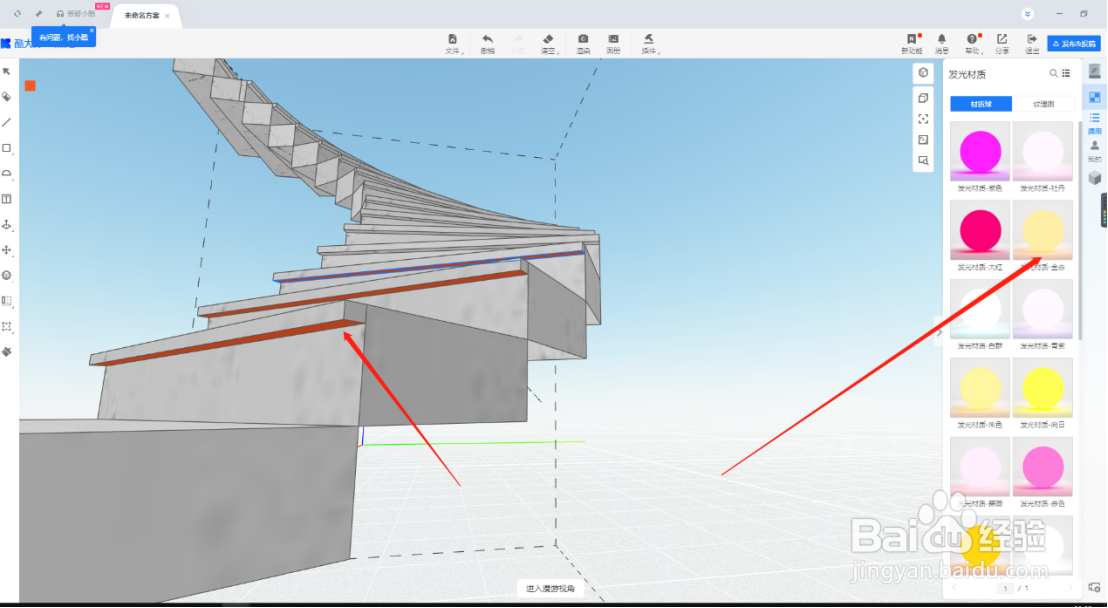The width and height of the screenshot is (1108, 608).
Task: Click the 退出 exit icon
Action: tap(1032, 44)
